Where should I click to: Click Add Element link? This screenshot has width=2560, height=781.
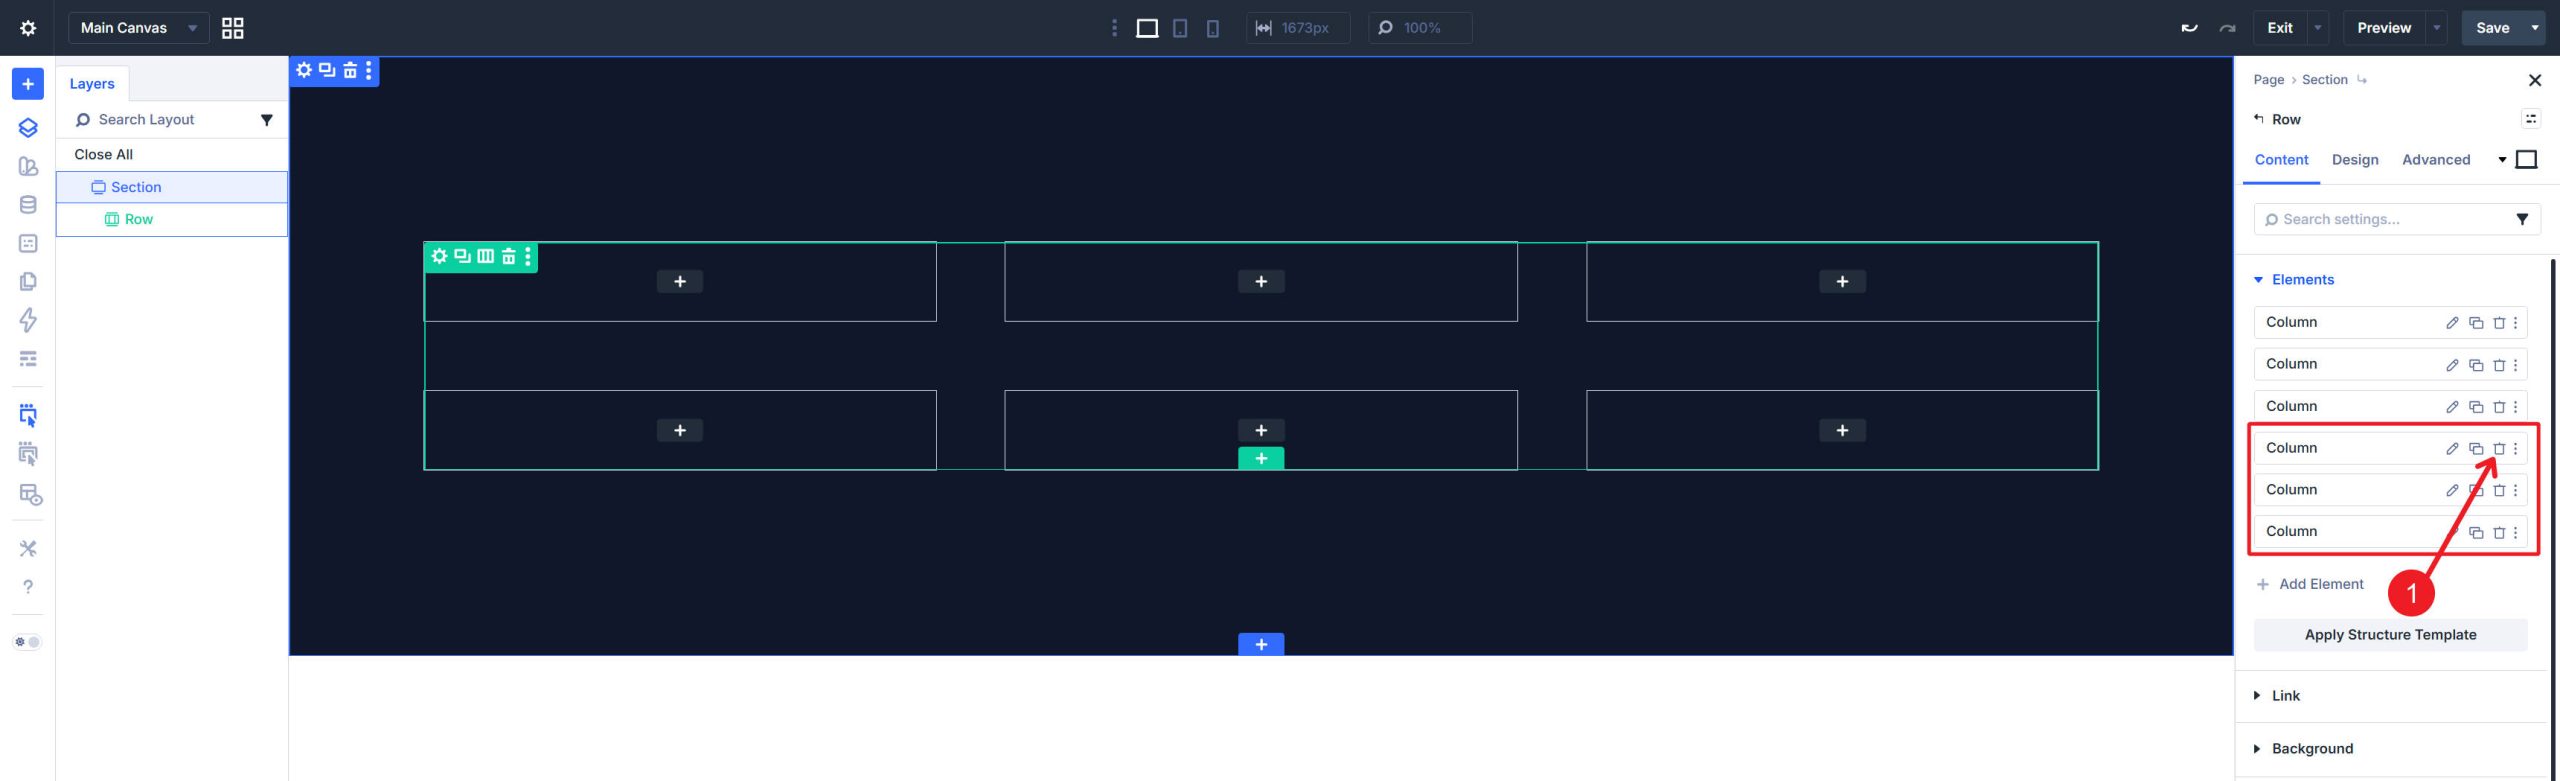click(2310, 584)
